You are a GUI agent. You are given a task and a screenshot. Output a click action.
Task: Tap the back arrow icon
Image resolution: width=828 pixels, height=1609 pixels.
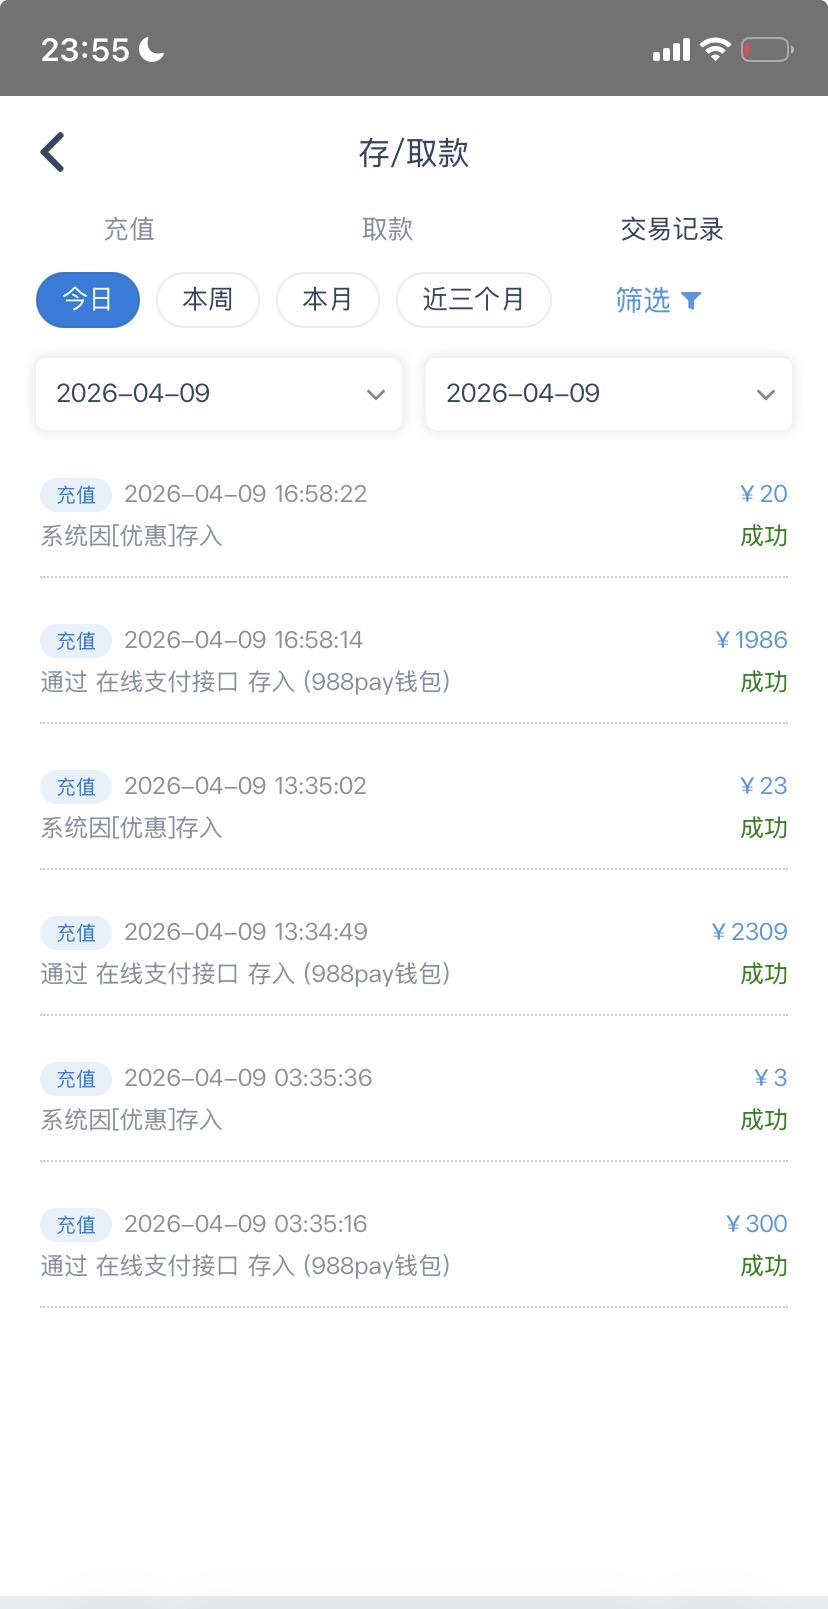point(53,152)
